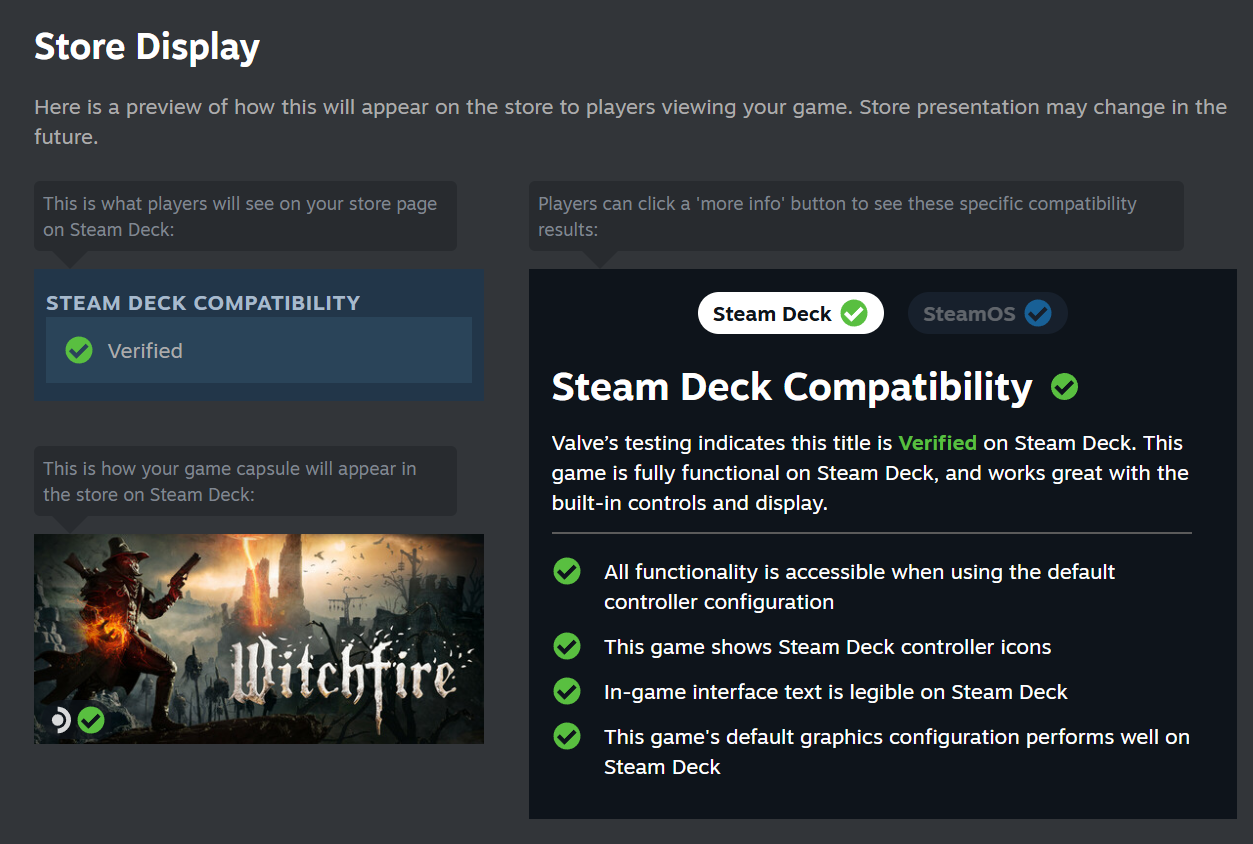Click the 'Steam Deck Compatibility' large heading
This screenshot has width=1253, height=844.
(x=792, y=387)
